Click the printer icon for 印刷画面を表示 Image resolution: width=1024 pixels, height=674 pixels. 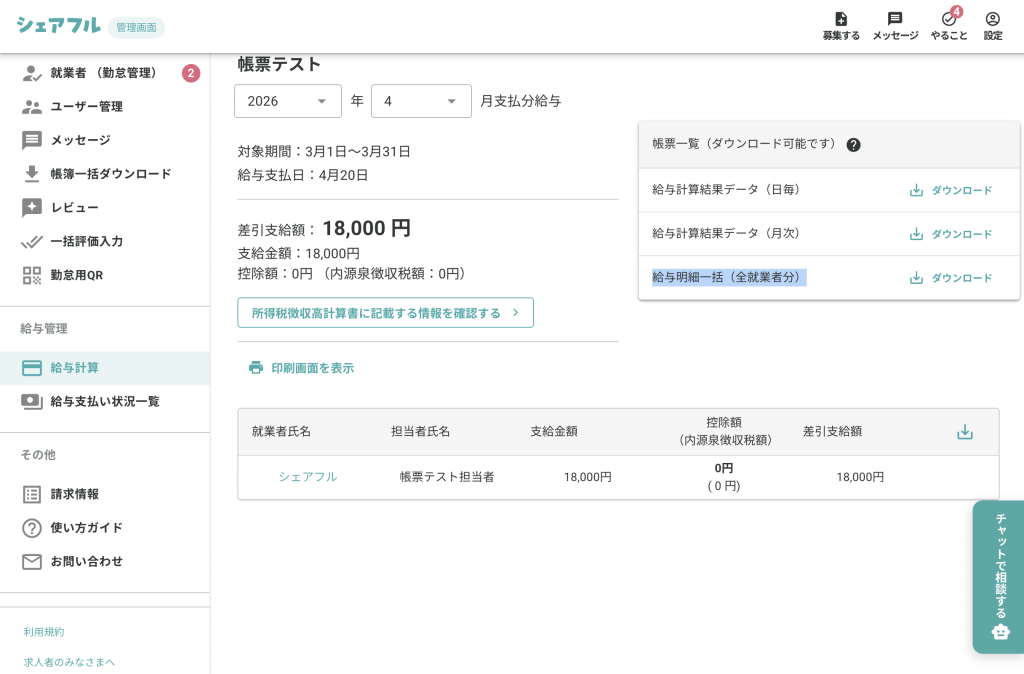[x=256, y=368]
